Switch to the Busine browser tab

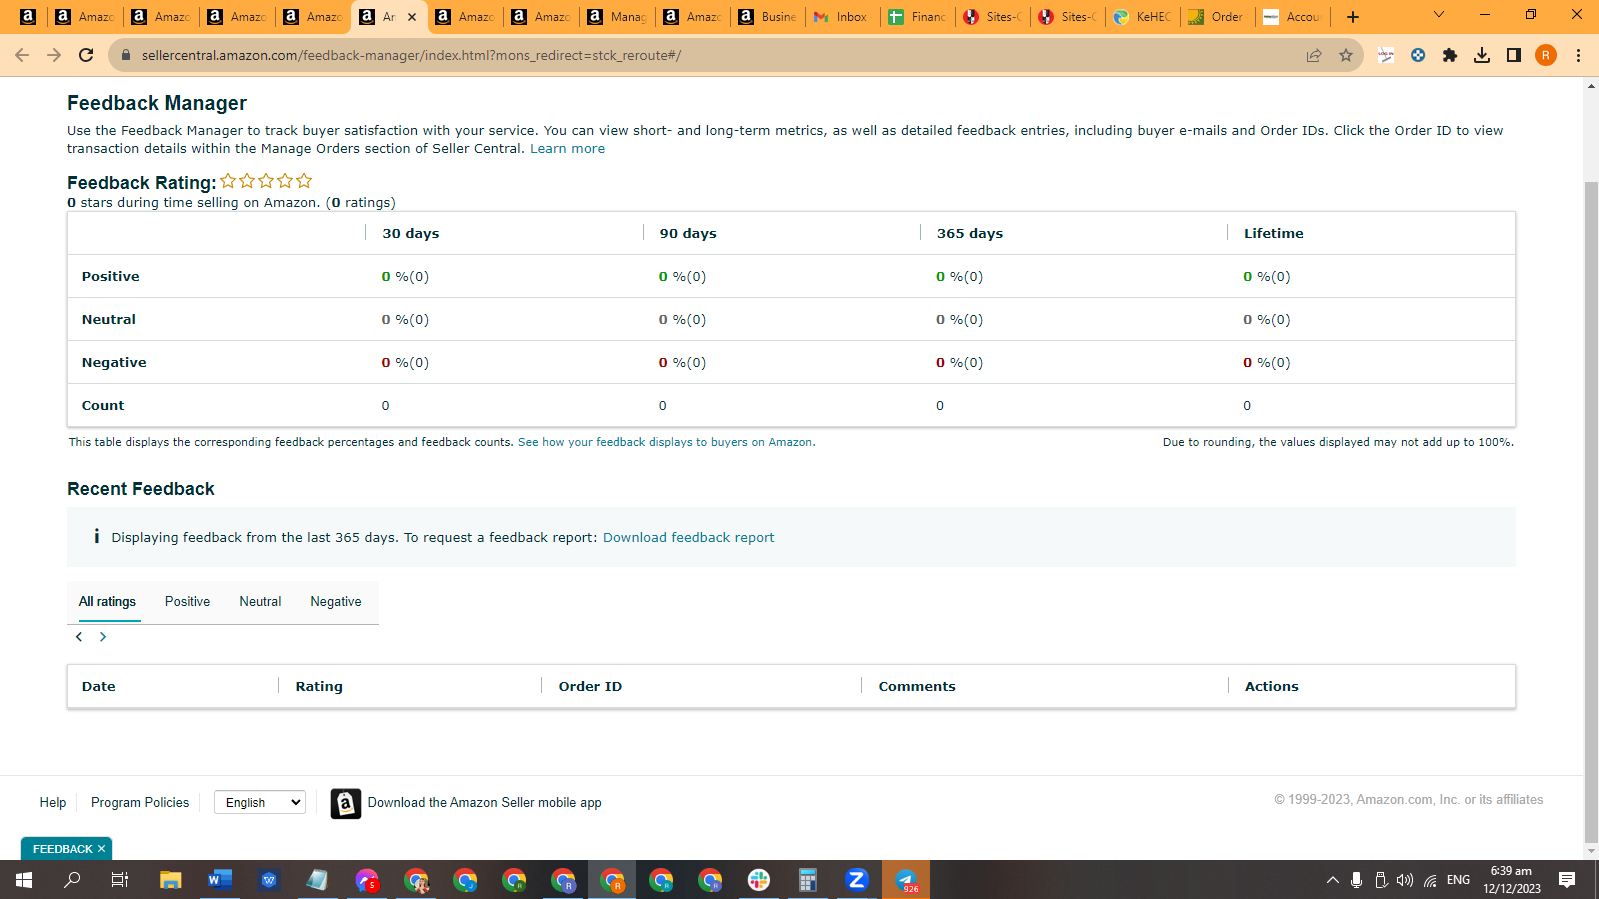(768, 17)
